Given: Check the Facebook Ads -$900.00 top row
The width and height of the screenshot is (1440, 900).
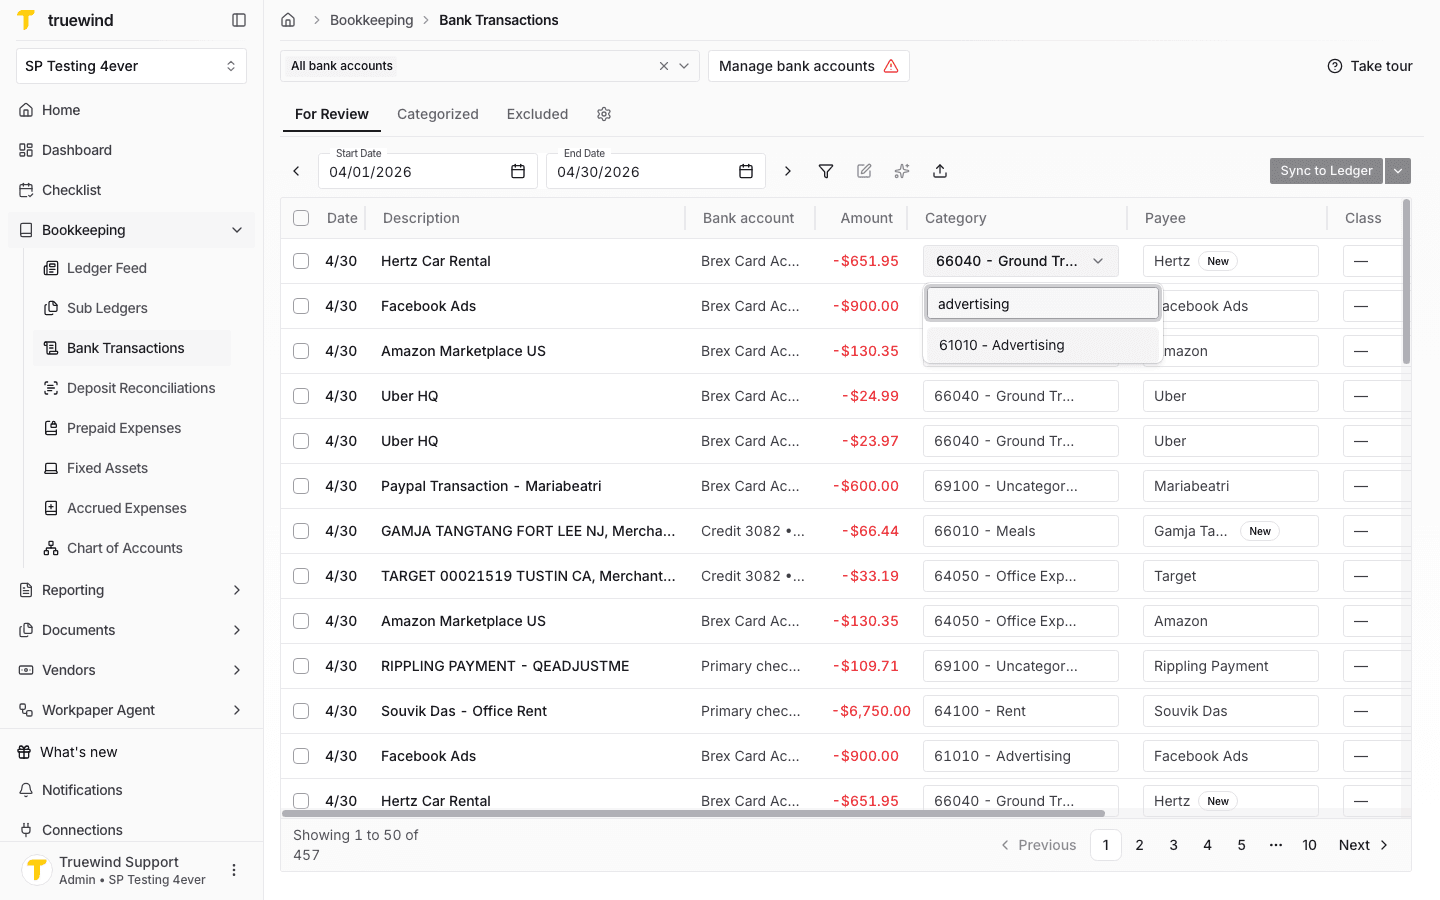Looking at the screenshot, I should click(301, 306).
